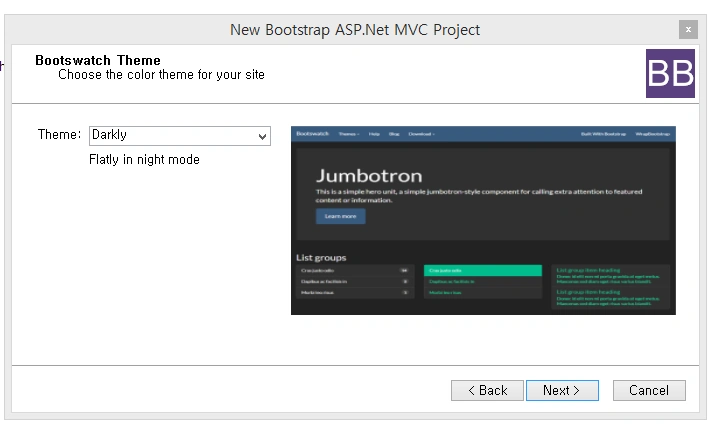Click the Next button

tap(562, 391)
